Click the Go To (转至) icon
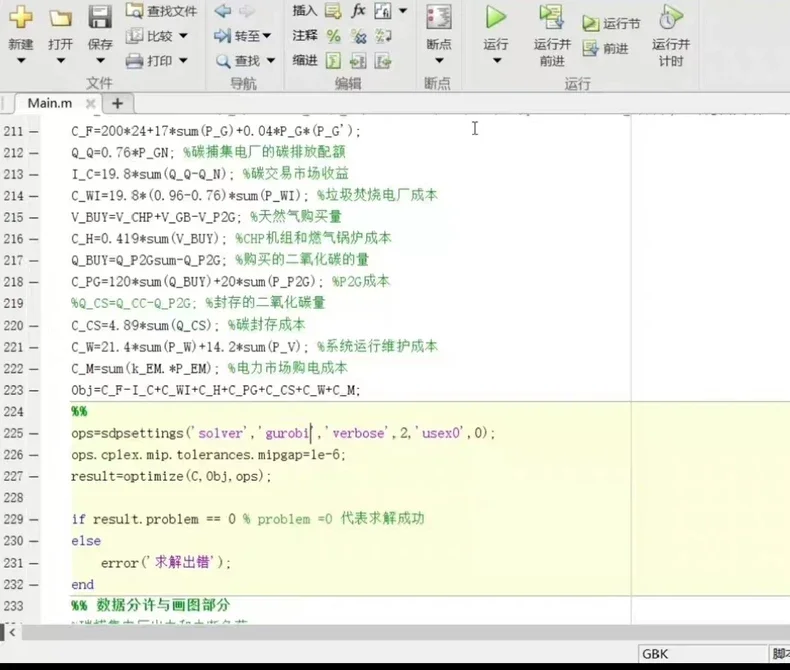 point(222,36)
